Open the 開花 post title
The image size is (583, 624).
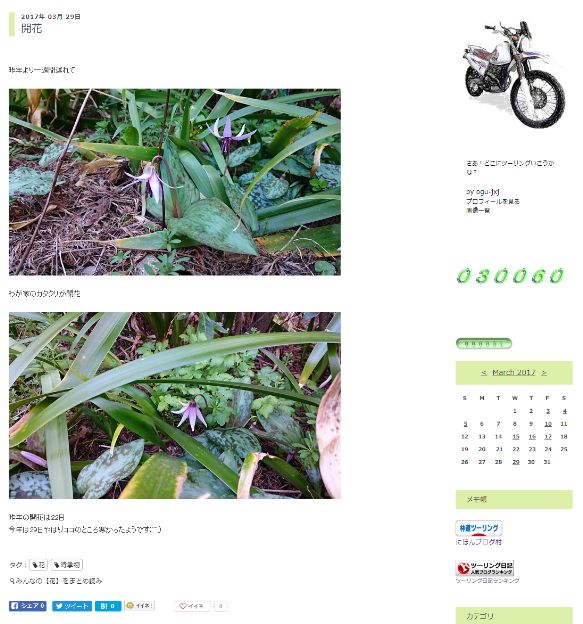[31, 28]
